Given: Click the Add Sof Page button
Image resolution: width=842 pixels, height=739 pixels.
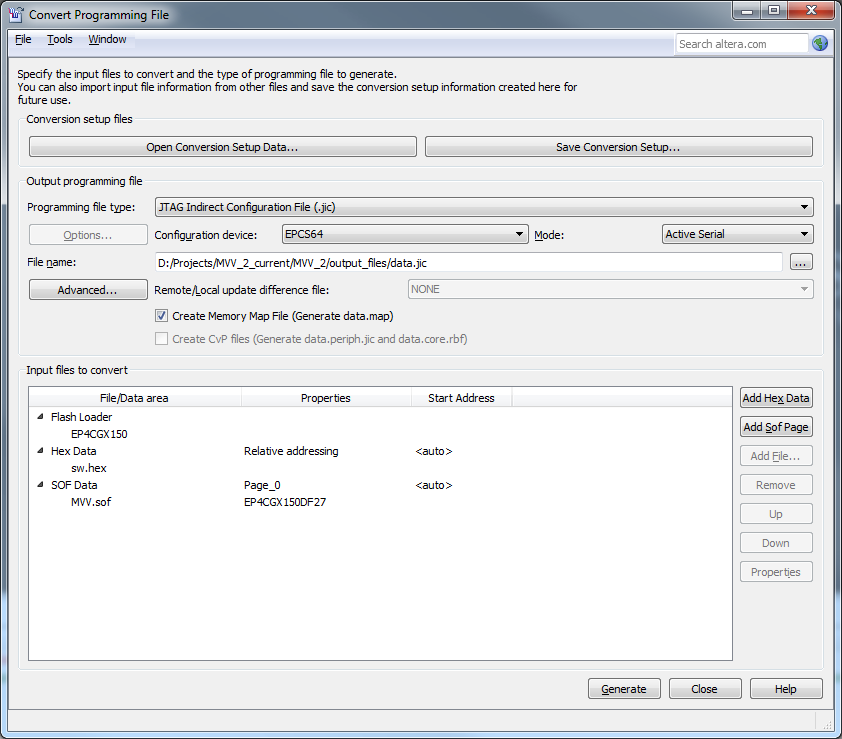Looking at the screenshot, I should pos(776,427).
